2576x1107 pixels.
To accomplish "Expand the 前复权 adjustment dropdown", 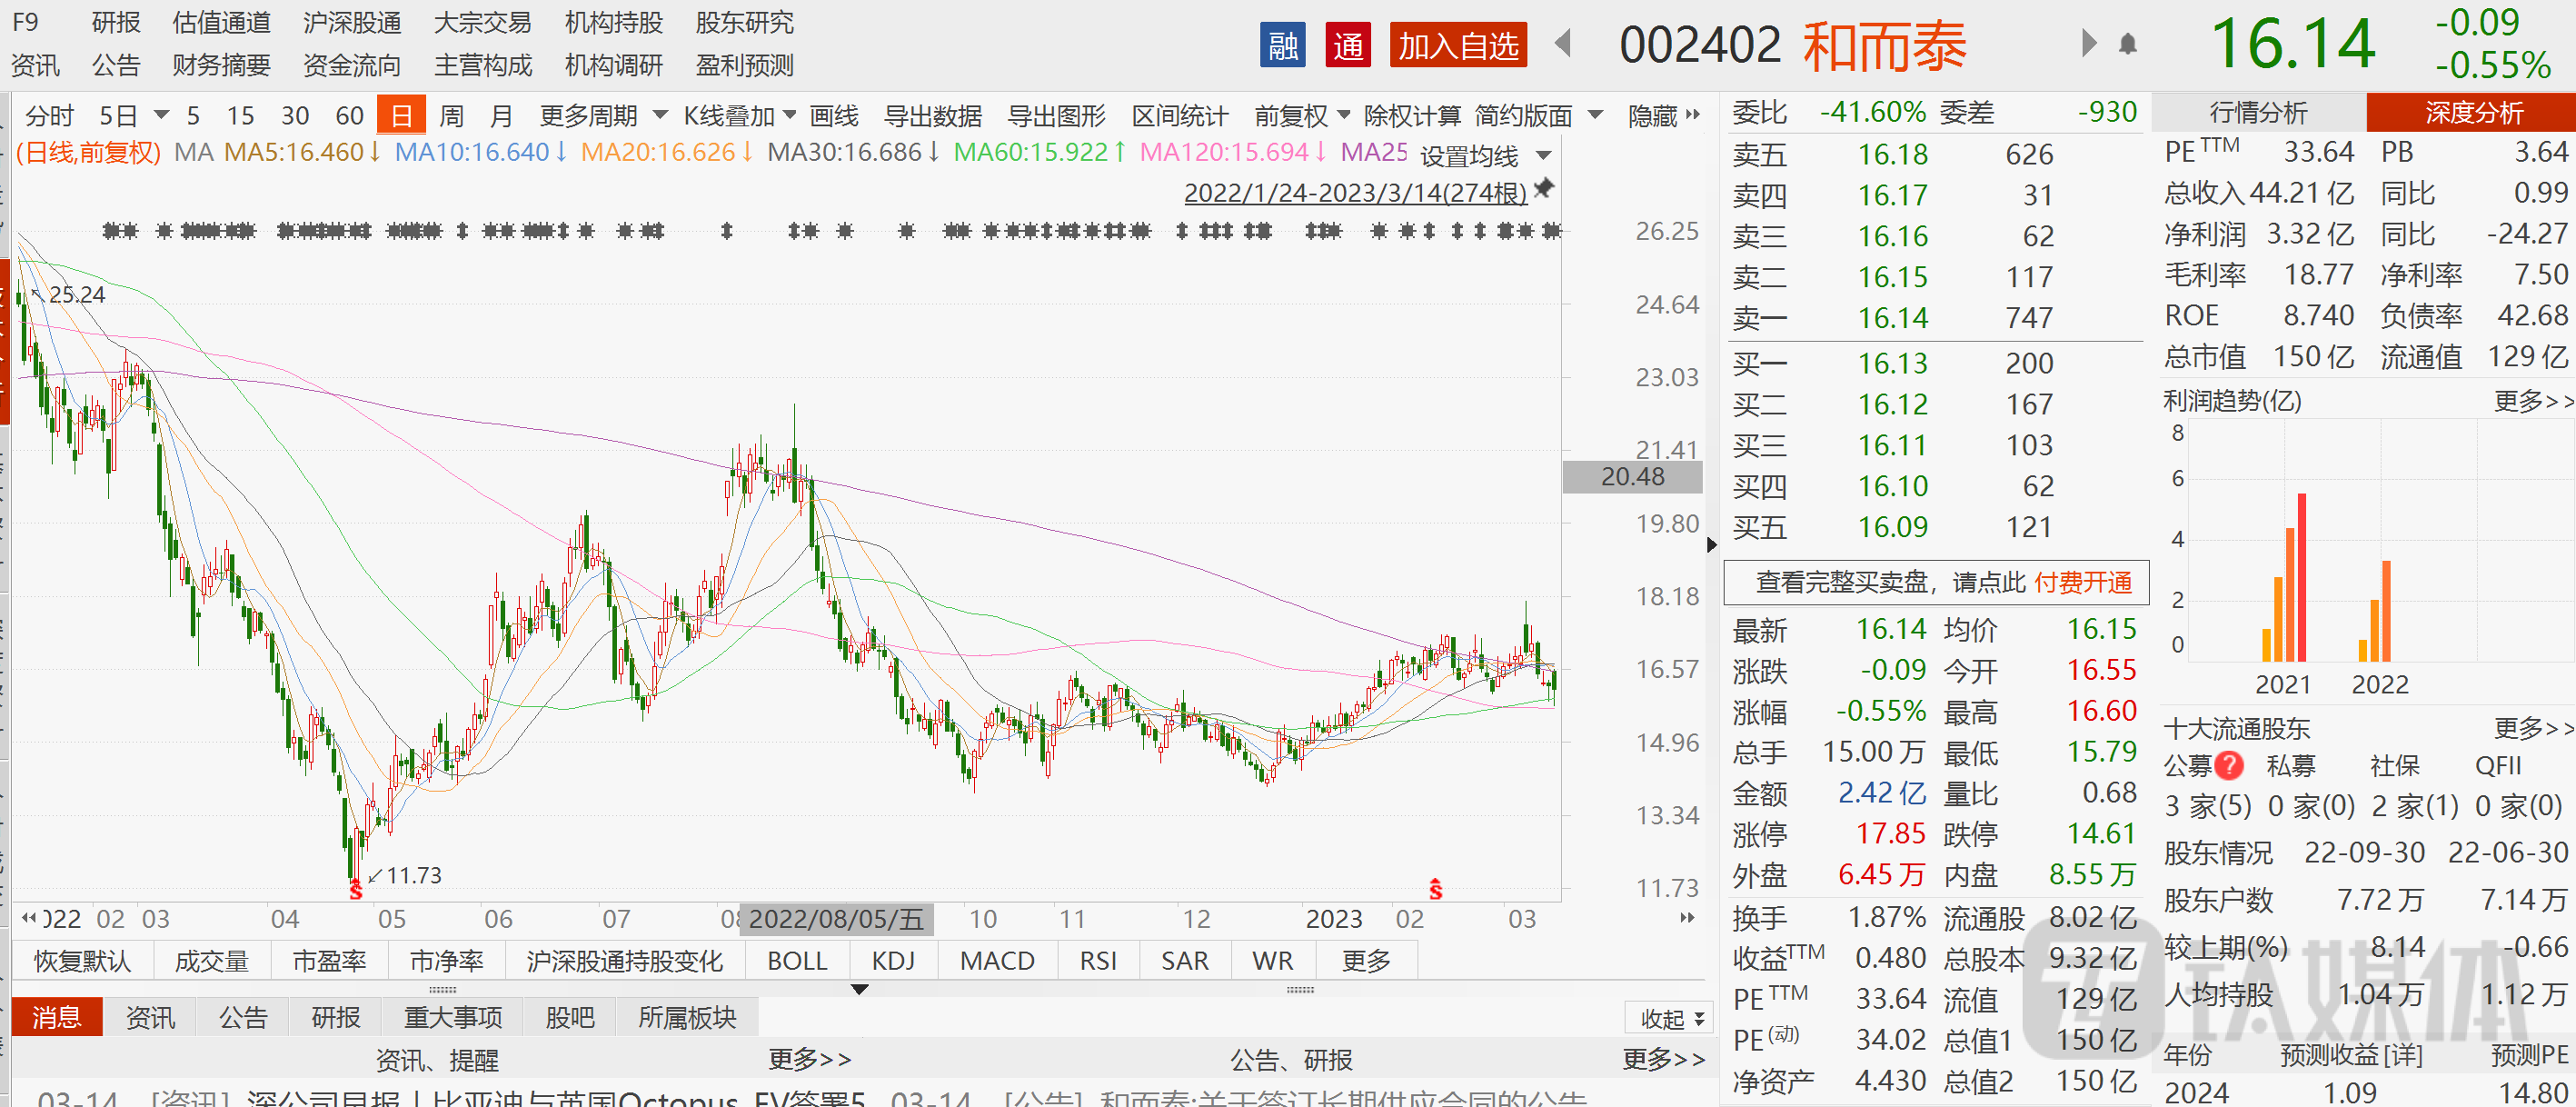I will point(1302,116).
